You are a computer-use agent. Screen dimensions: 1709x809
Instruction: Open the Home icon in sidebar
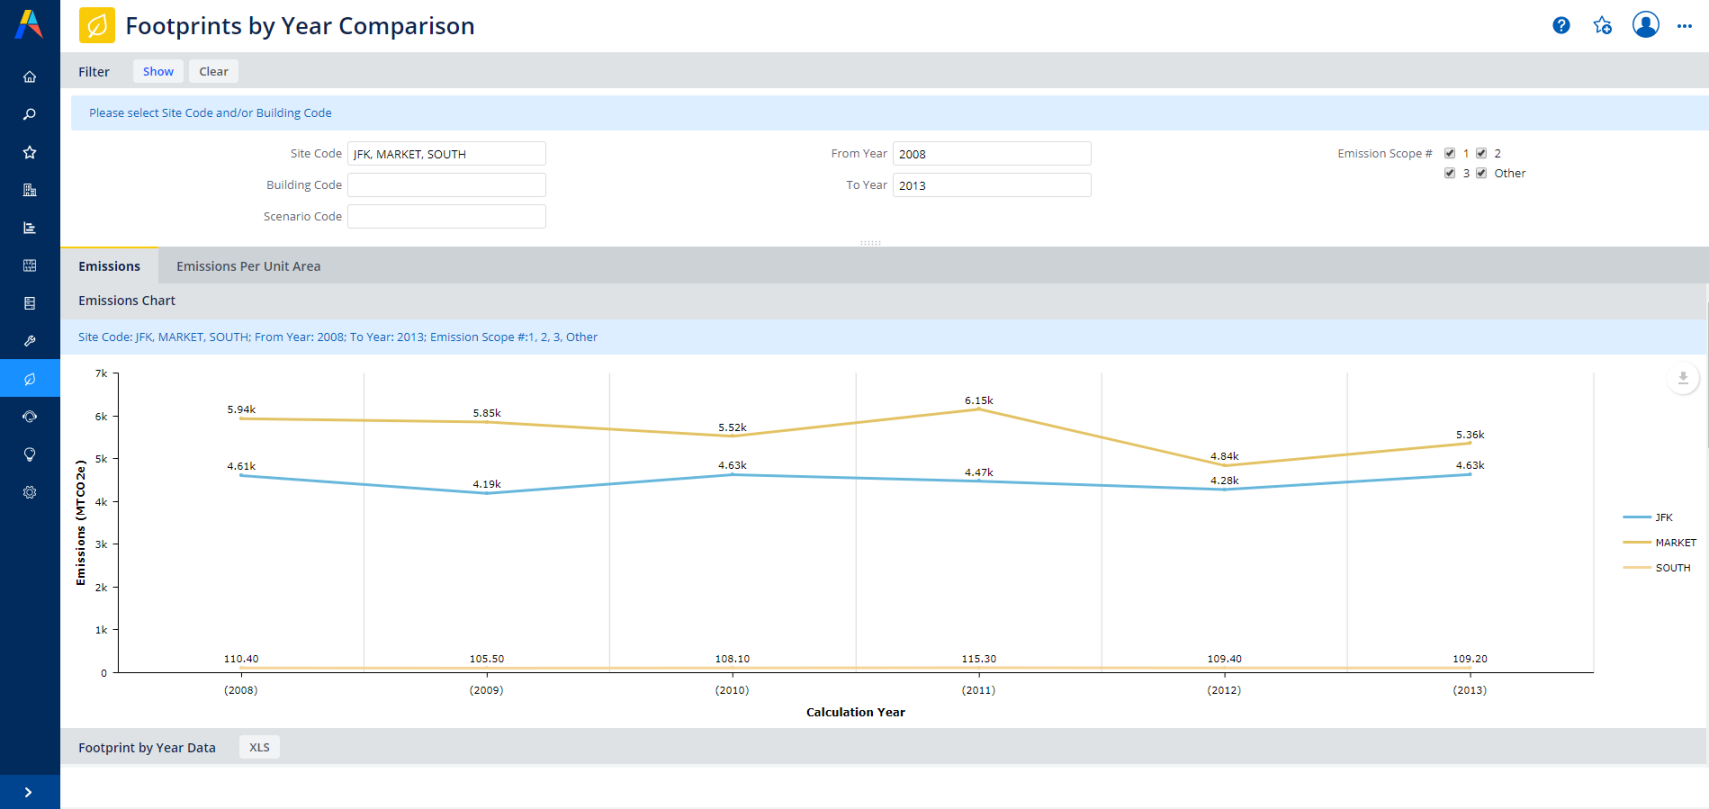30,77
